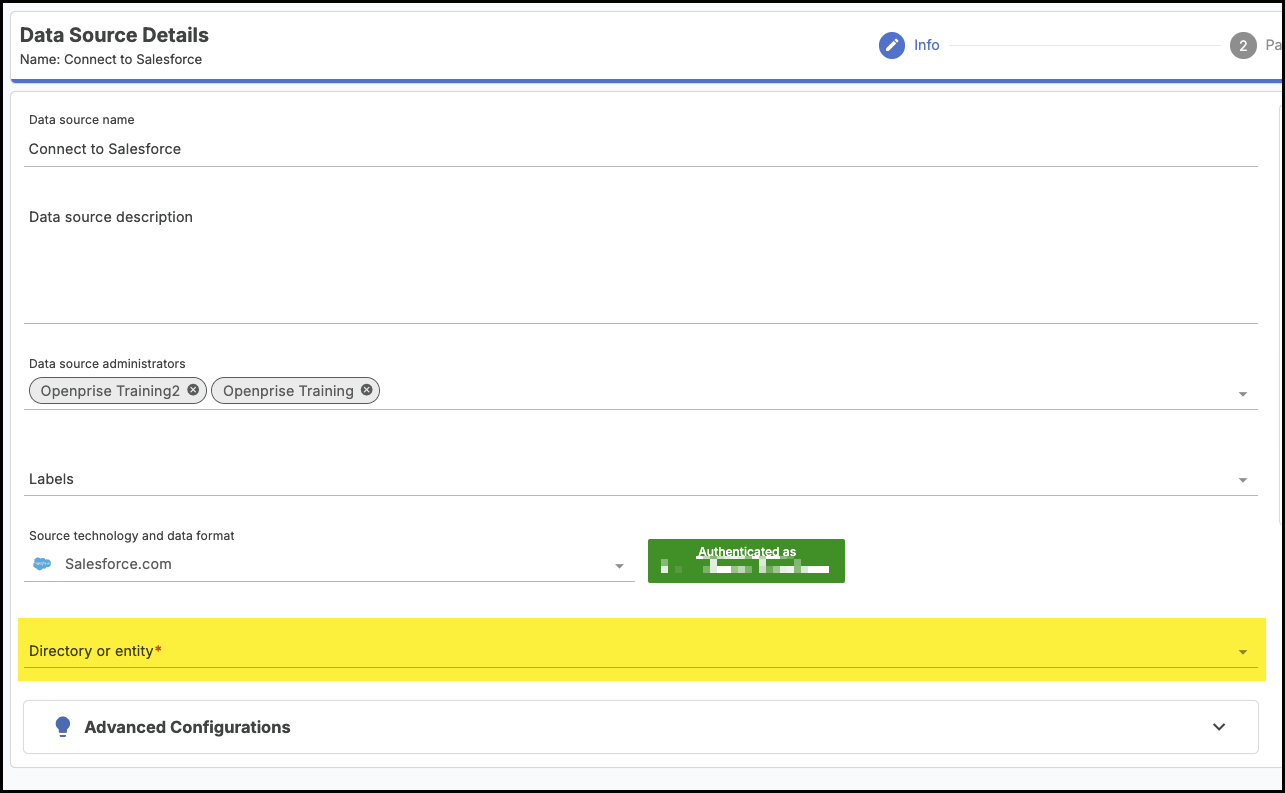Click the Name: Connect to Salesforce subtitle

pyautogui.click(x=111, y=59)
